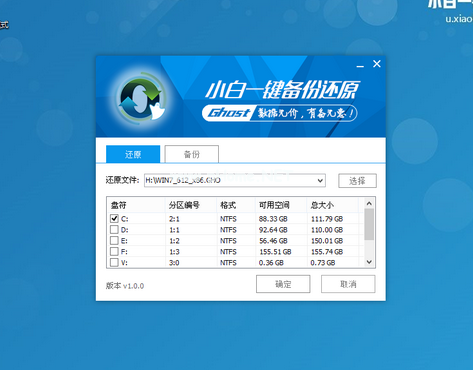Click the 取消 cancel button

(x=348, y=284)
